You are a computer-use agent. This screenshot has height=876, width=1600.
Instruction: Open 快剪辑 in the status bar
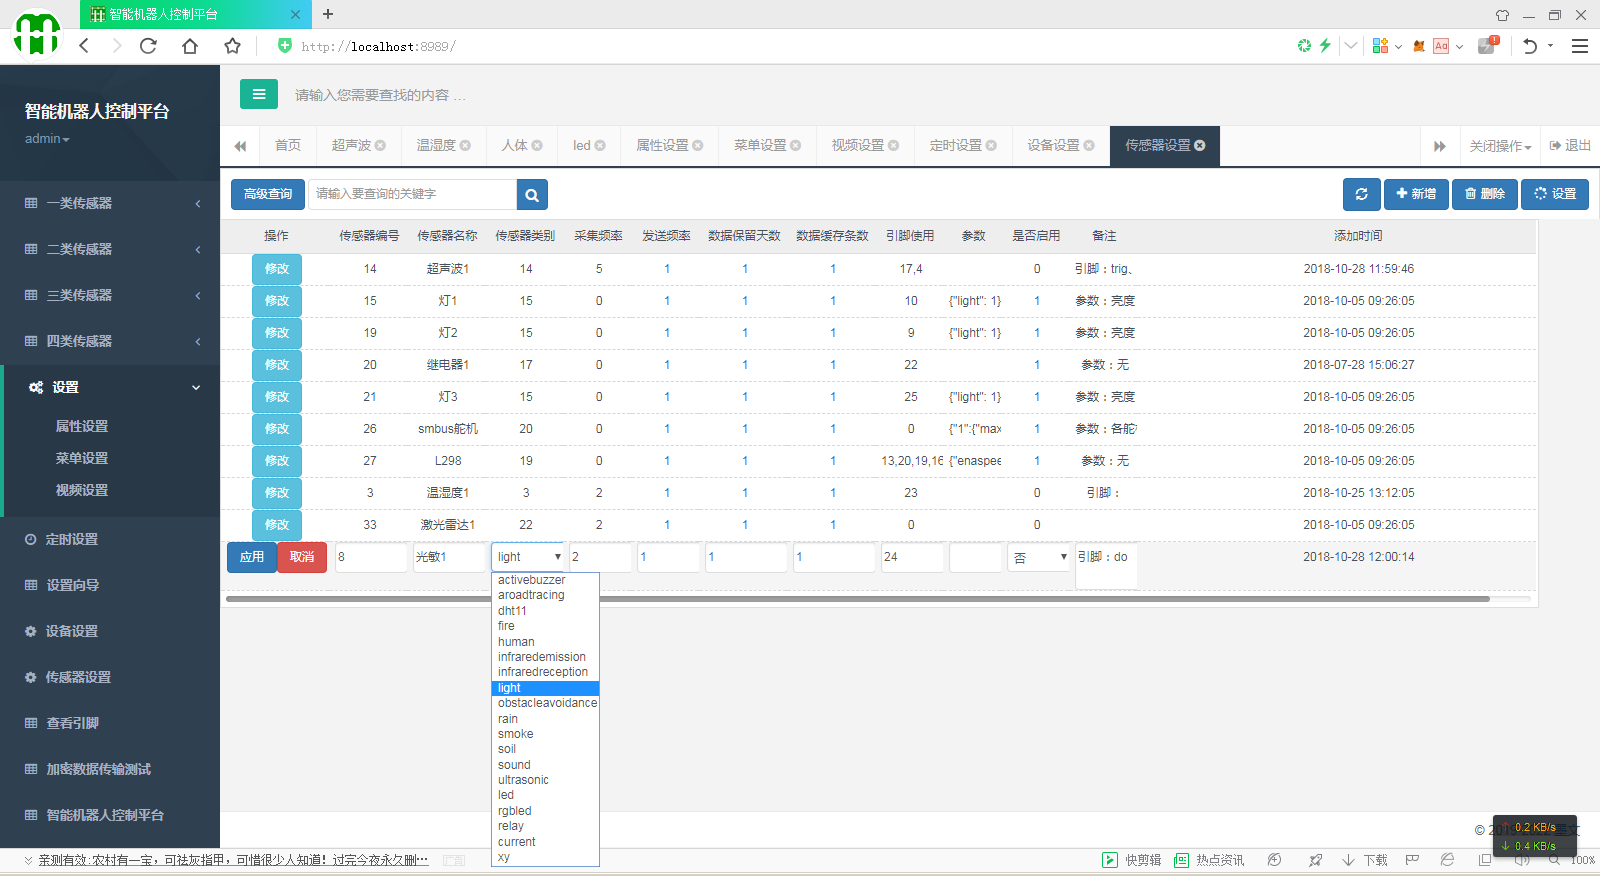(x=1132, y=860)
